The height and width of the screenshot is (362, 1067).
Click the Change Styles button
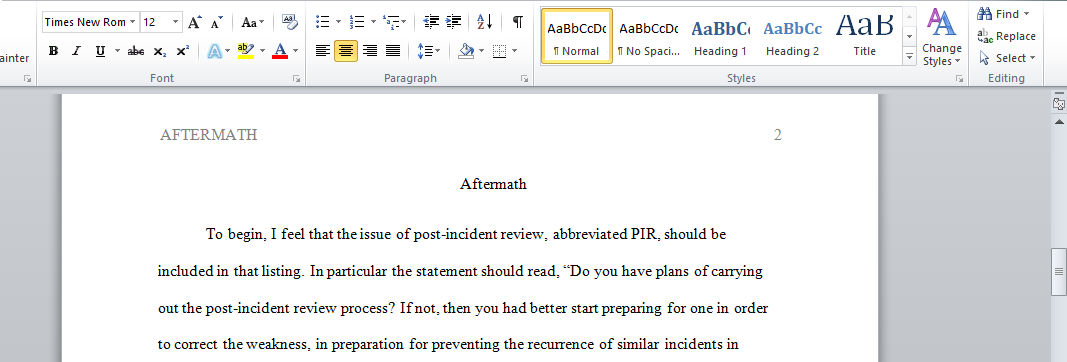[x=942, y=37]
